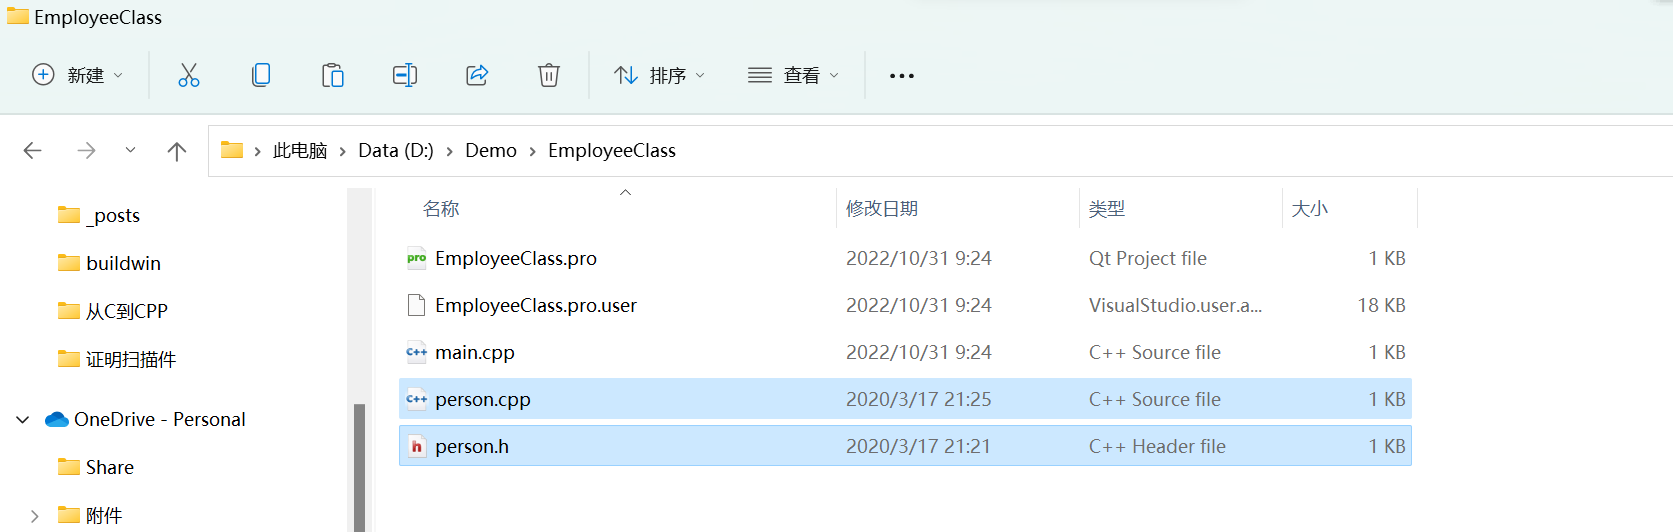Go up one folder level

tap(177, 151)
